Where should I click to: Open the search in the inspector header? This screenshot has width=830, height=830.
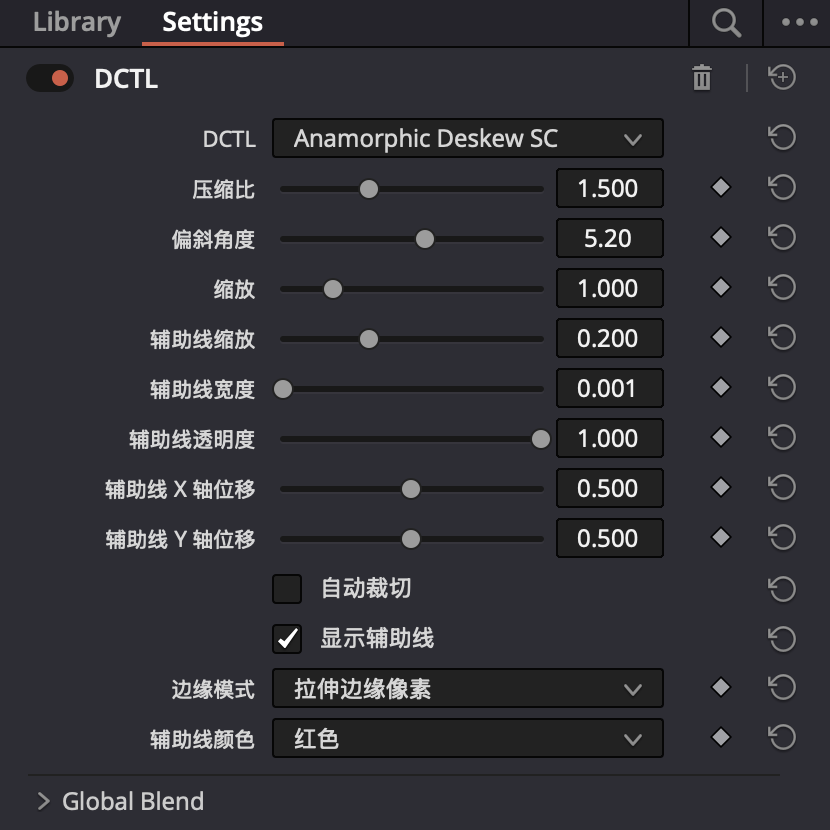pos(725,22)
